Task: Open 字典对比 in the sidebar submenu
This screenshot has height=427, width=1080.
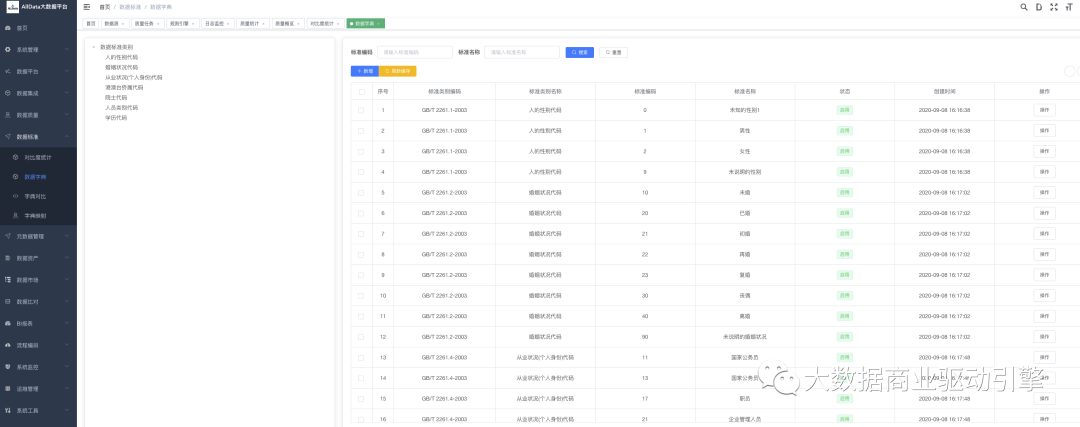Action: click(x=36, y=195)
